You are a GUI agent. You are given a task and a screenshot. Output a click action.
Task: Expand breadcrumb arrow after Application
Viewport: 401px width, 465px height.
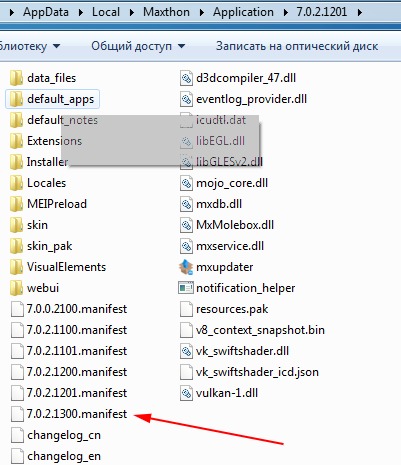tap(286, 13)
